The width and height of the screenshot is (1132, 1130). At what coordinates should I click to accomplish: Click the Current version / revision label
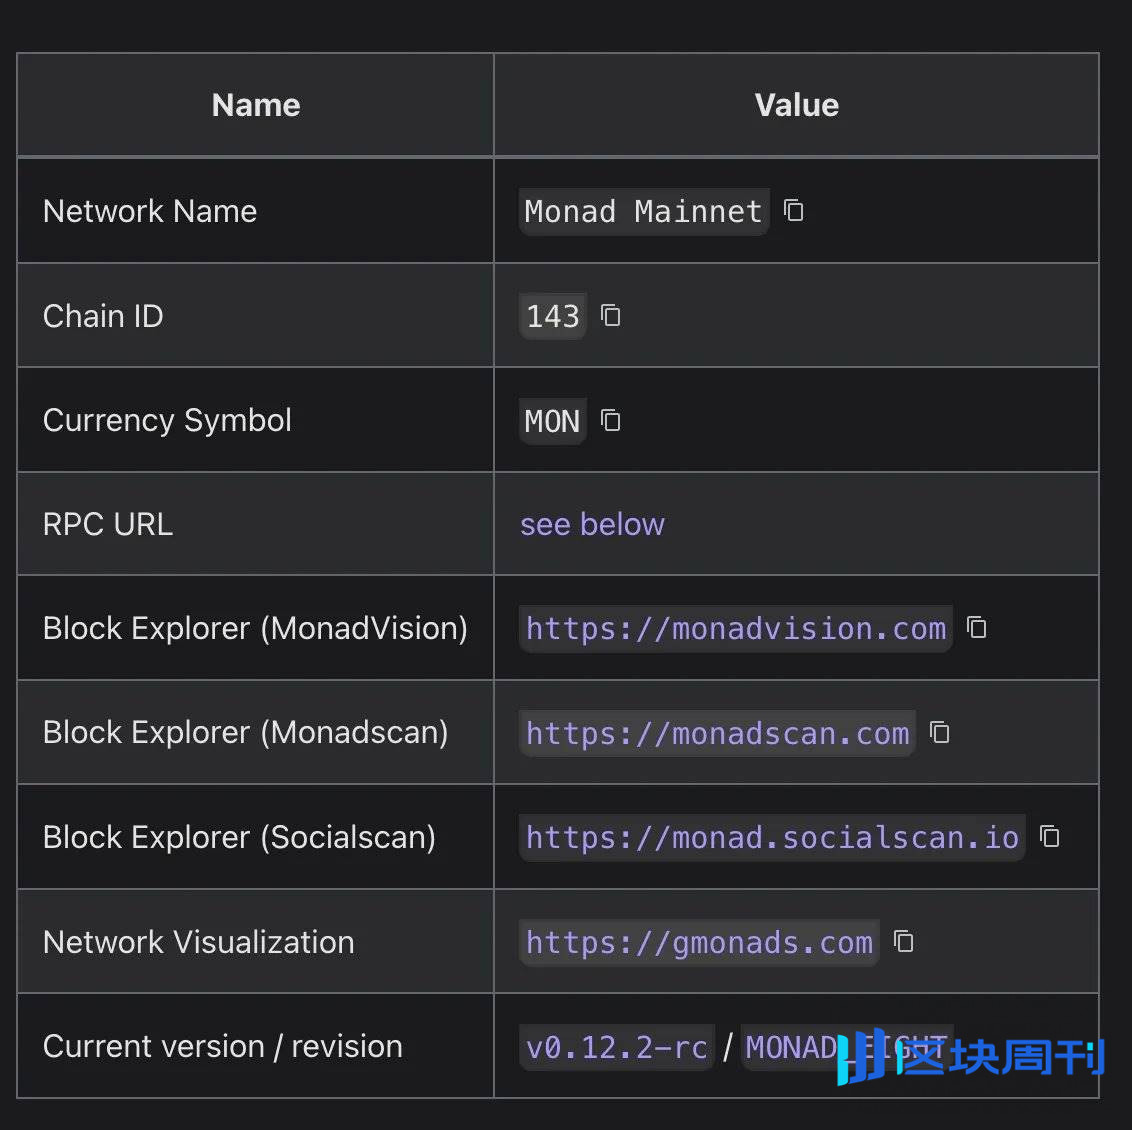[x=223, y=1046]
